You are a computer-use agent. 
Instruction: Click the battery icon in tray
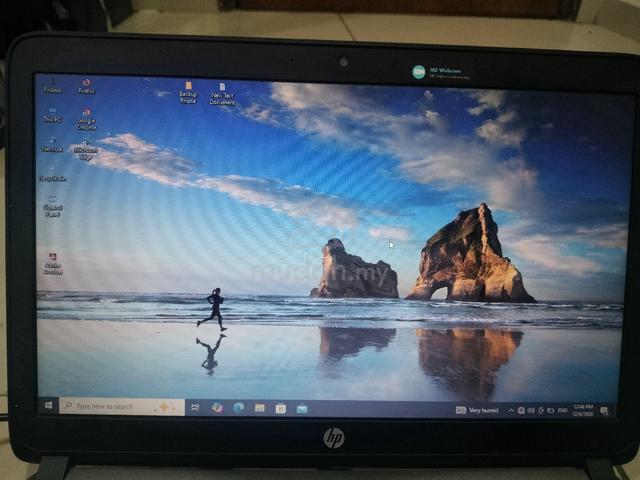coord(551,410)
